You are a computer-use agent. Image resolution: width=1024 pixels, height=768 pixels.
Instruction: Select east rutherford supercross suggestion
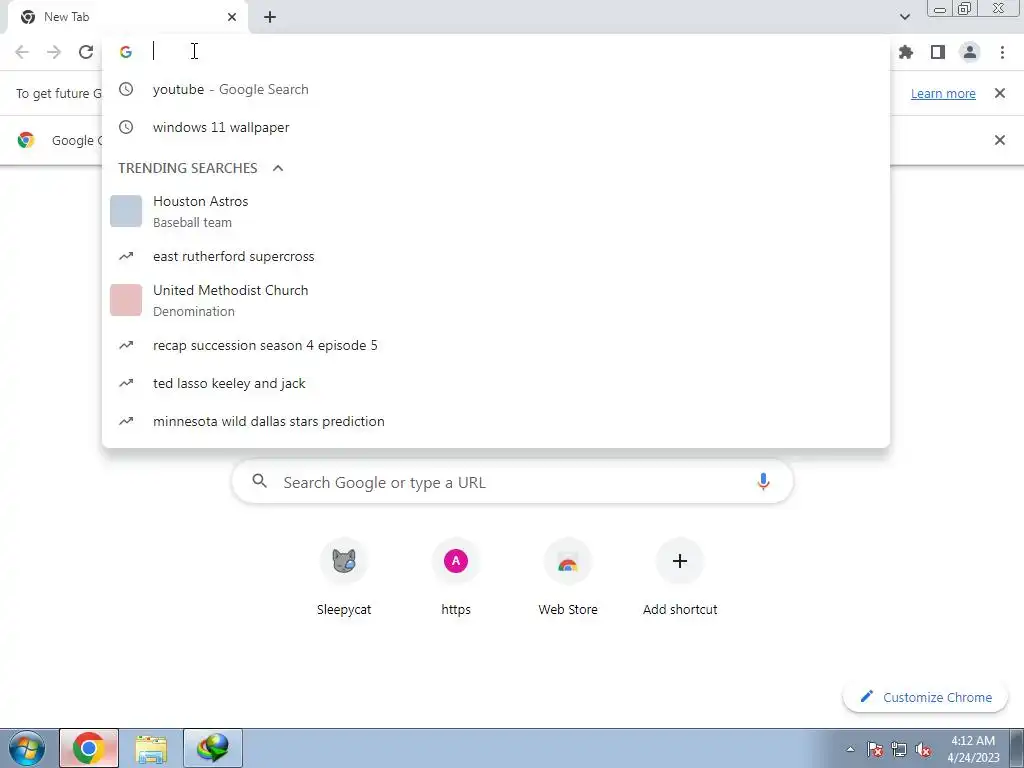point(496,257)
